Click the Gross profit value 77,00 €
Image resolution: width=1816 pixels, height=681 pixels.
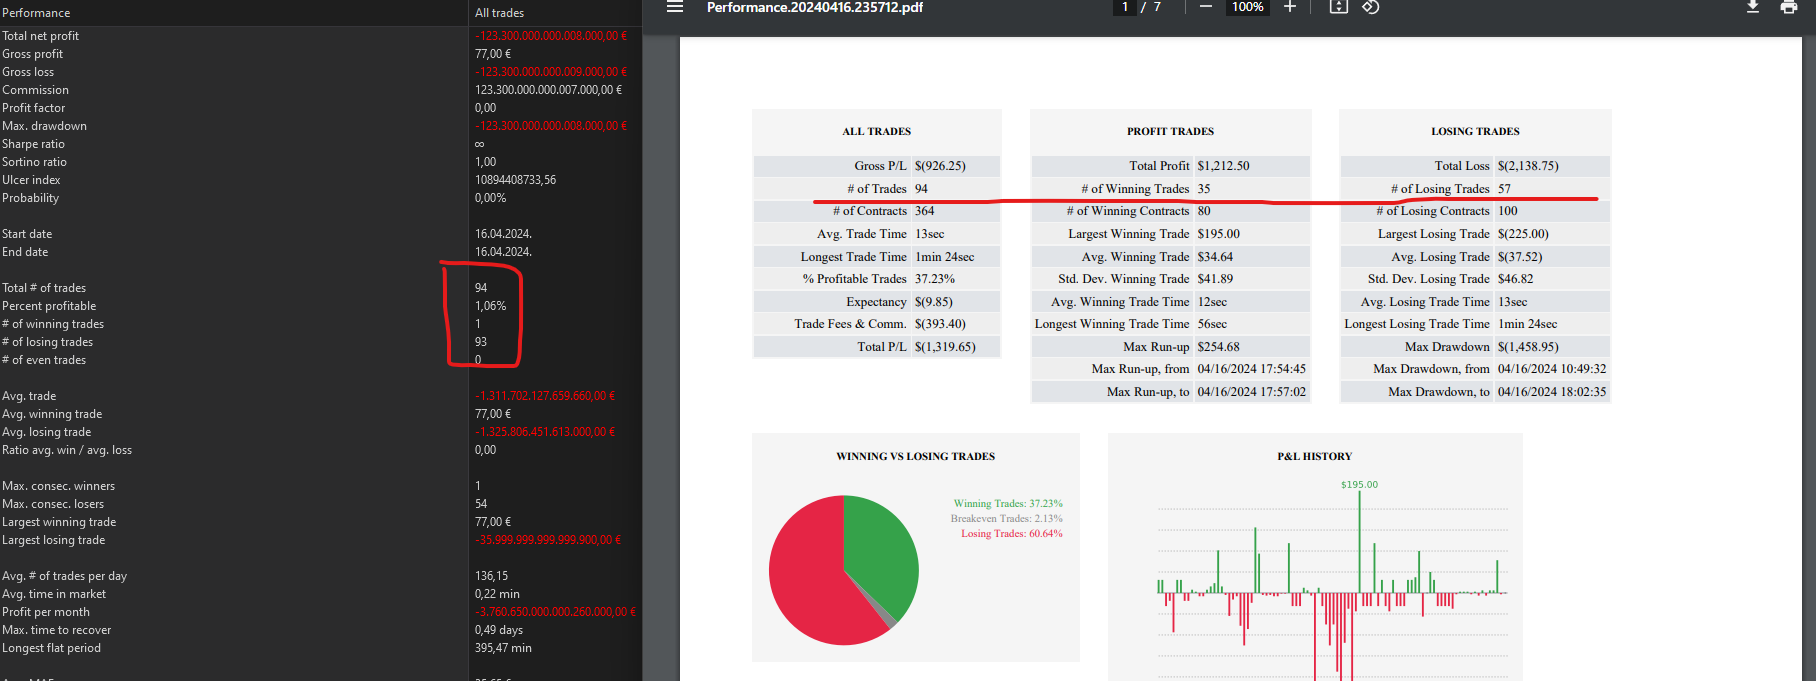pos(493,54)
